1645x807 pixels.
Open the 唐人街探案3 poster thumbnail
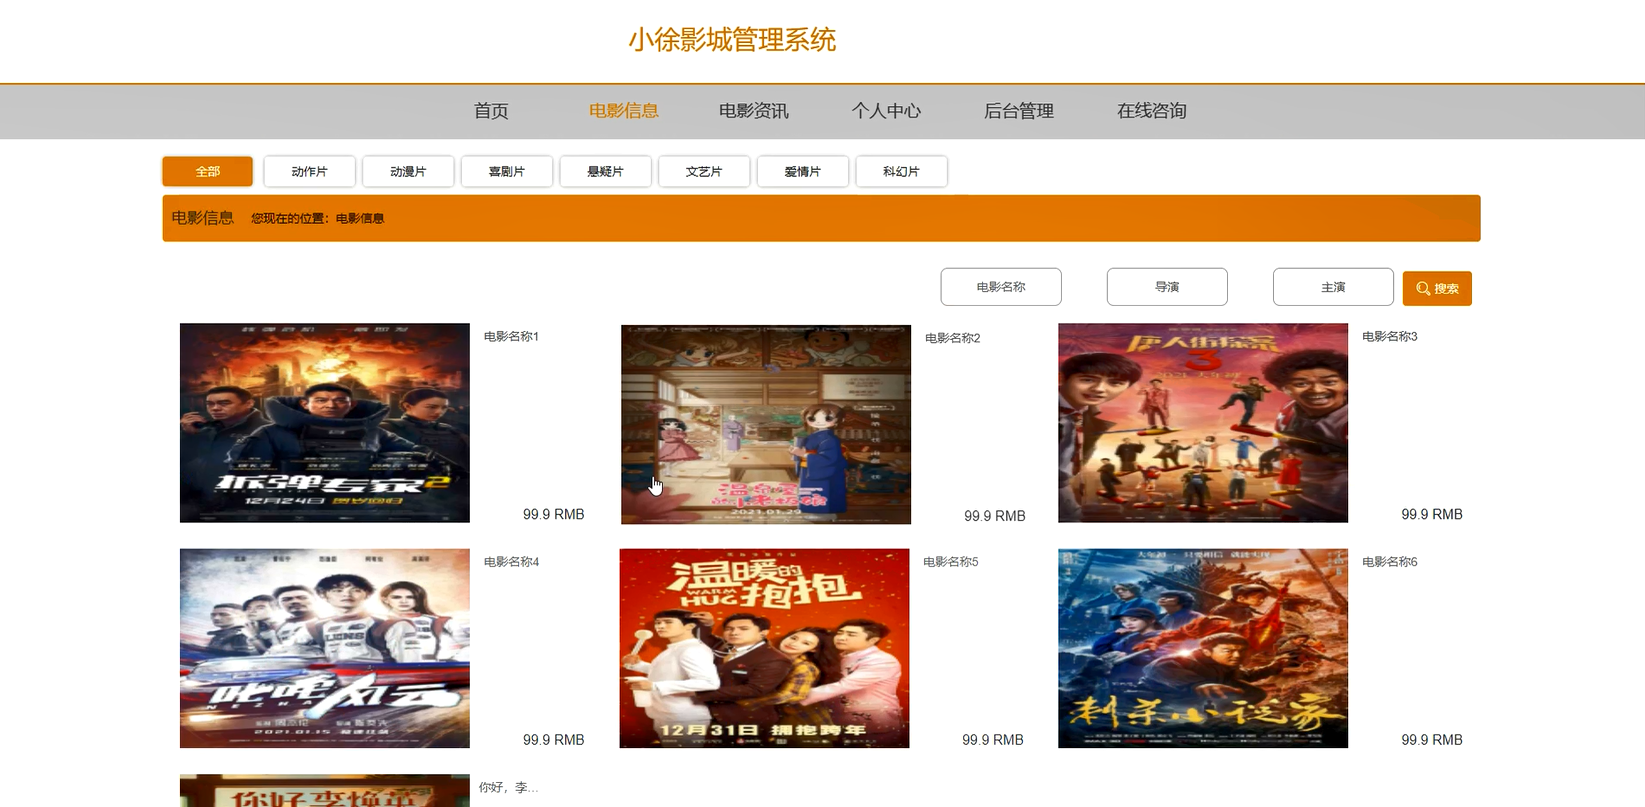click(1202, 422)
